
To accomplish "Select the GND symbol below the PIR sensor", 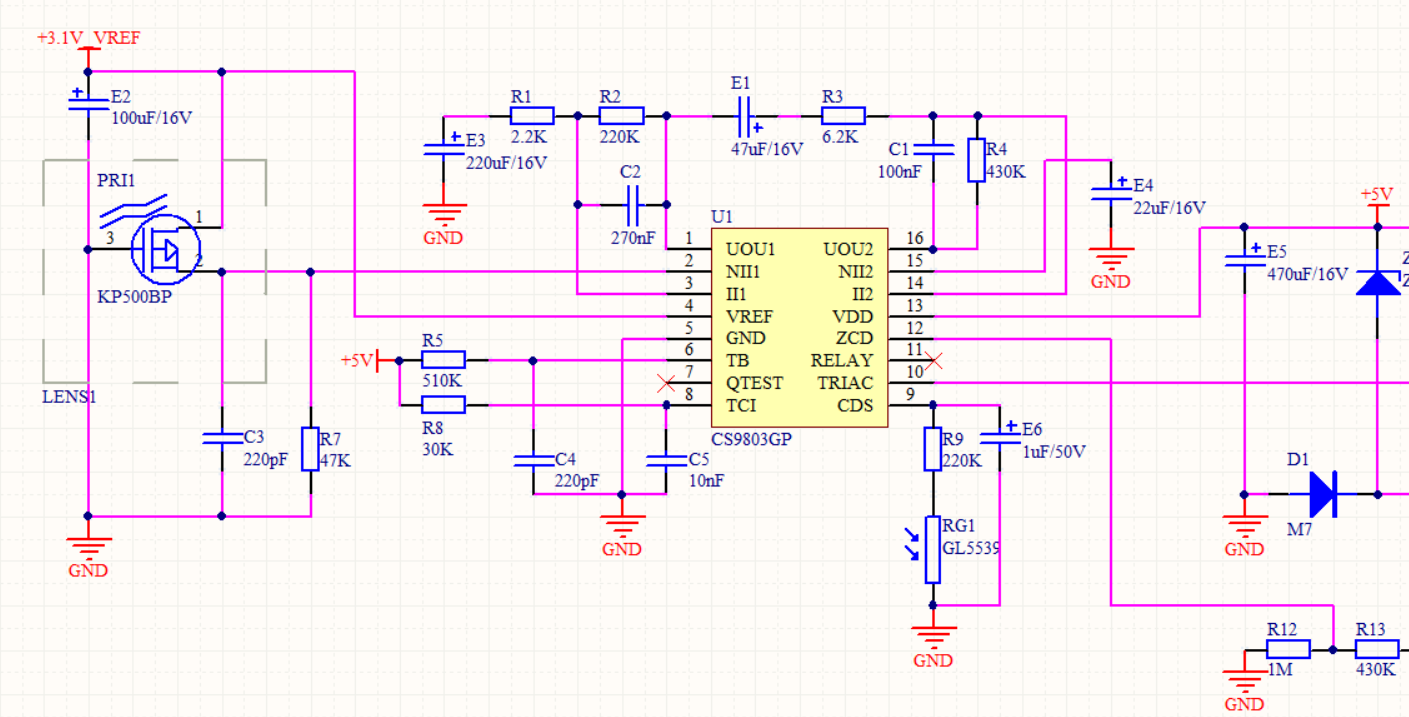I will (88, 555).
